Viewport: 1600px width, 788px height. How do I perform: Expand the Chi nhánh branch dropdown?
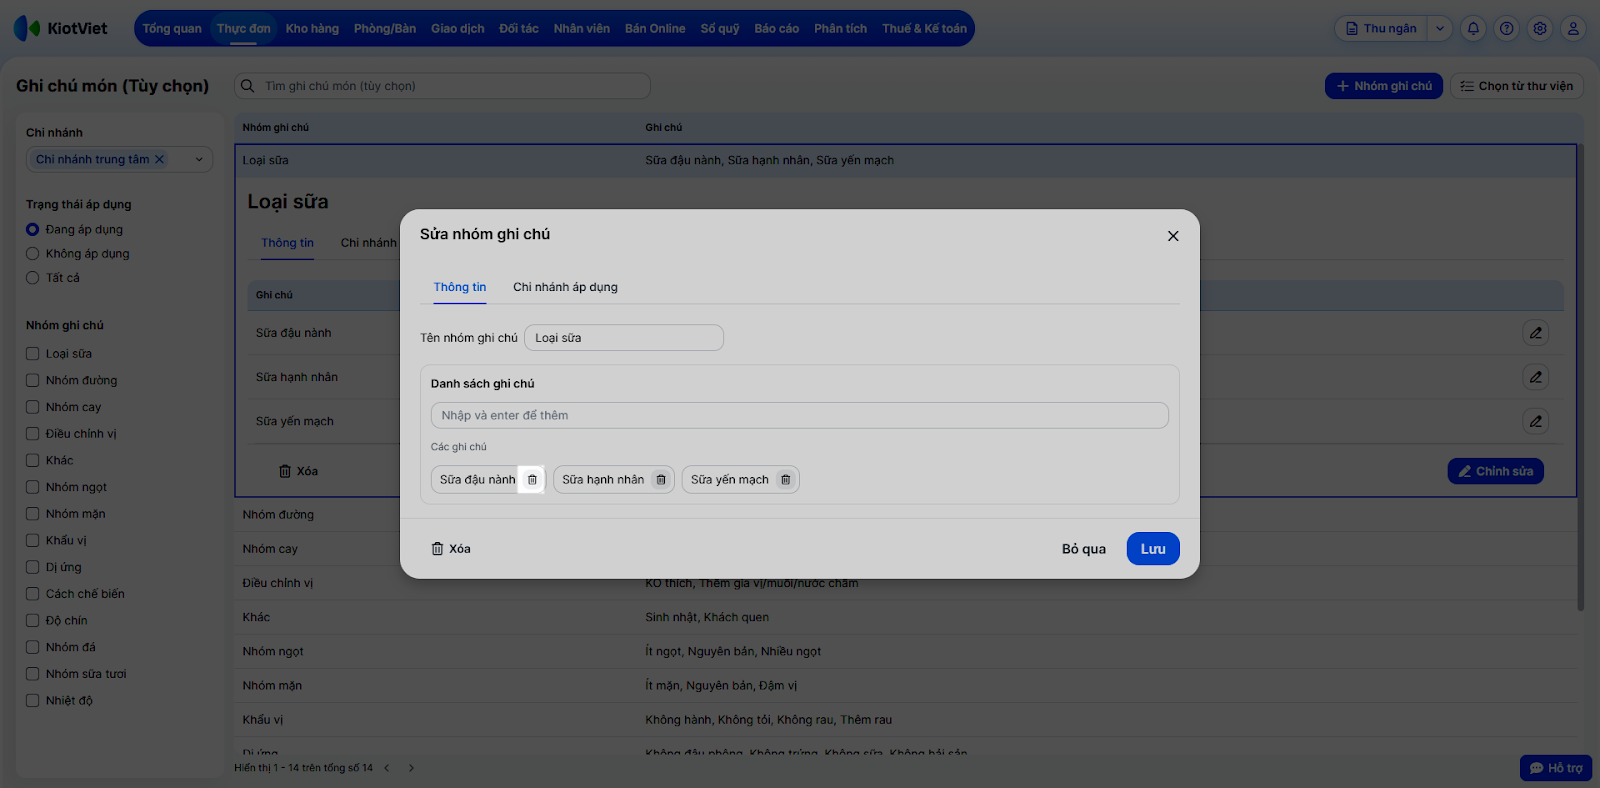(199, 159)
